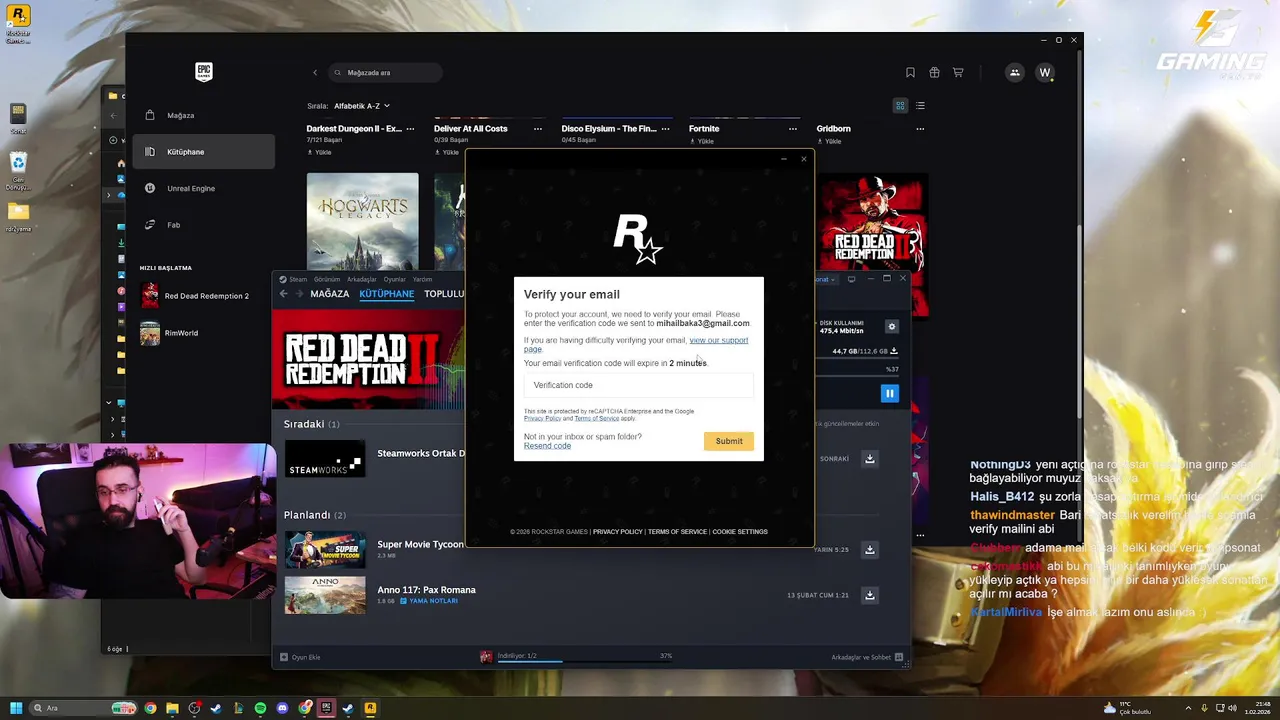Download Super Movie Tycoon now
The height and width of the screenshot is (720, 1280).
(870, 549)
